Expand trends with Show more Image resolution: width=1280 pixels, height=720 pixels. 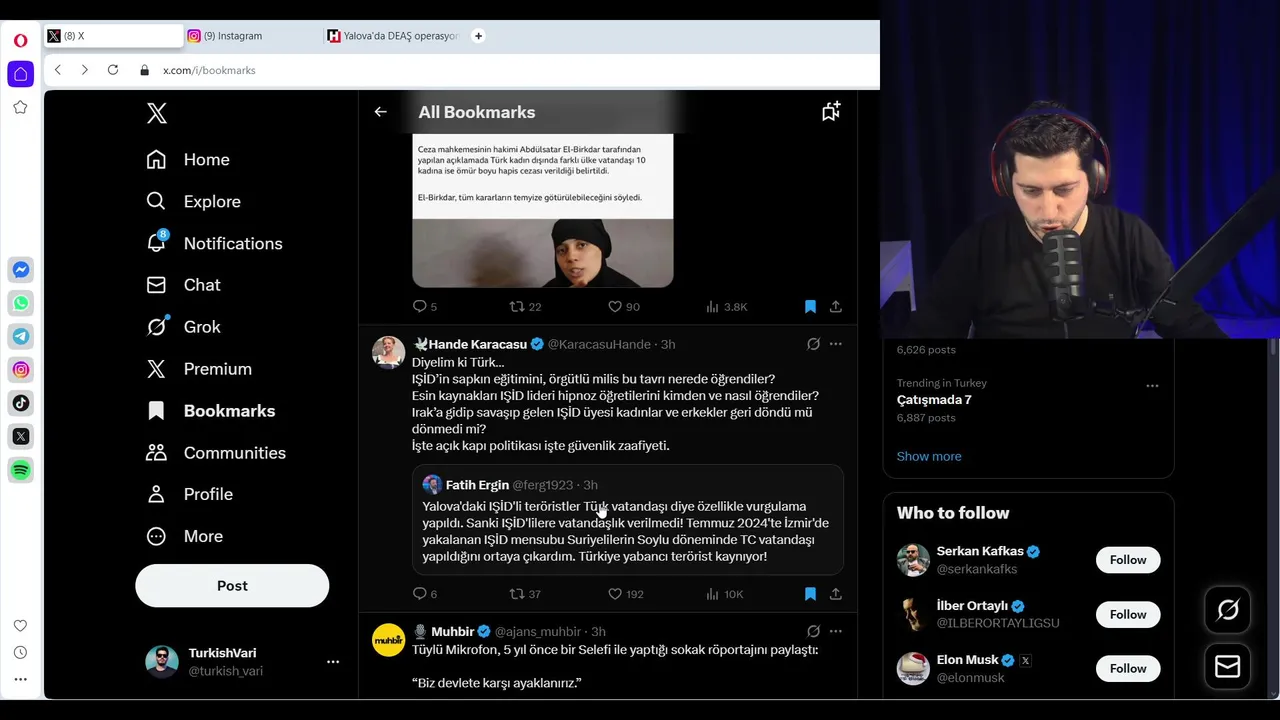(929, 456)
